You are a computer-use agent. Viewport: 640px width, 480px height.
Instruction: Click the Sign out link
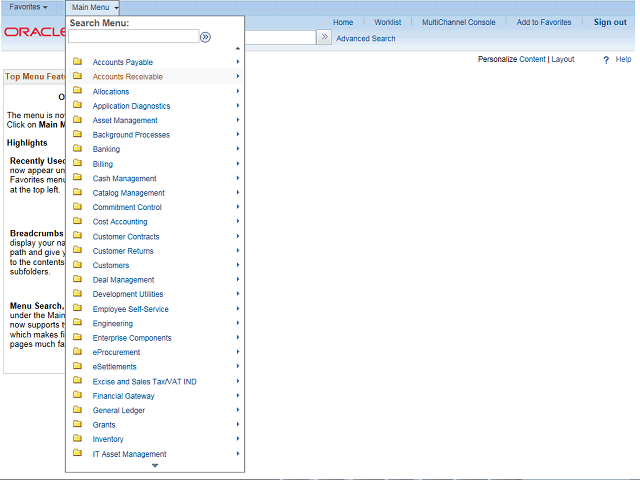(x=610, y=22)
